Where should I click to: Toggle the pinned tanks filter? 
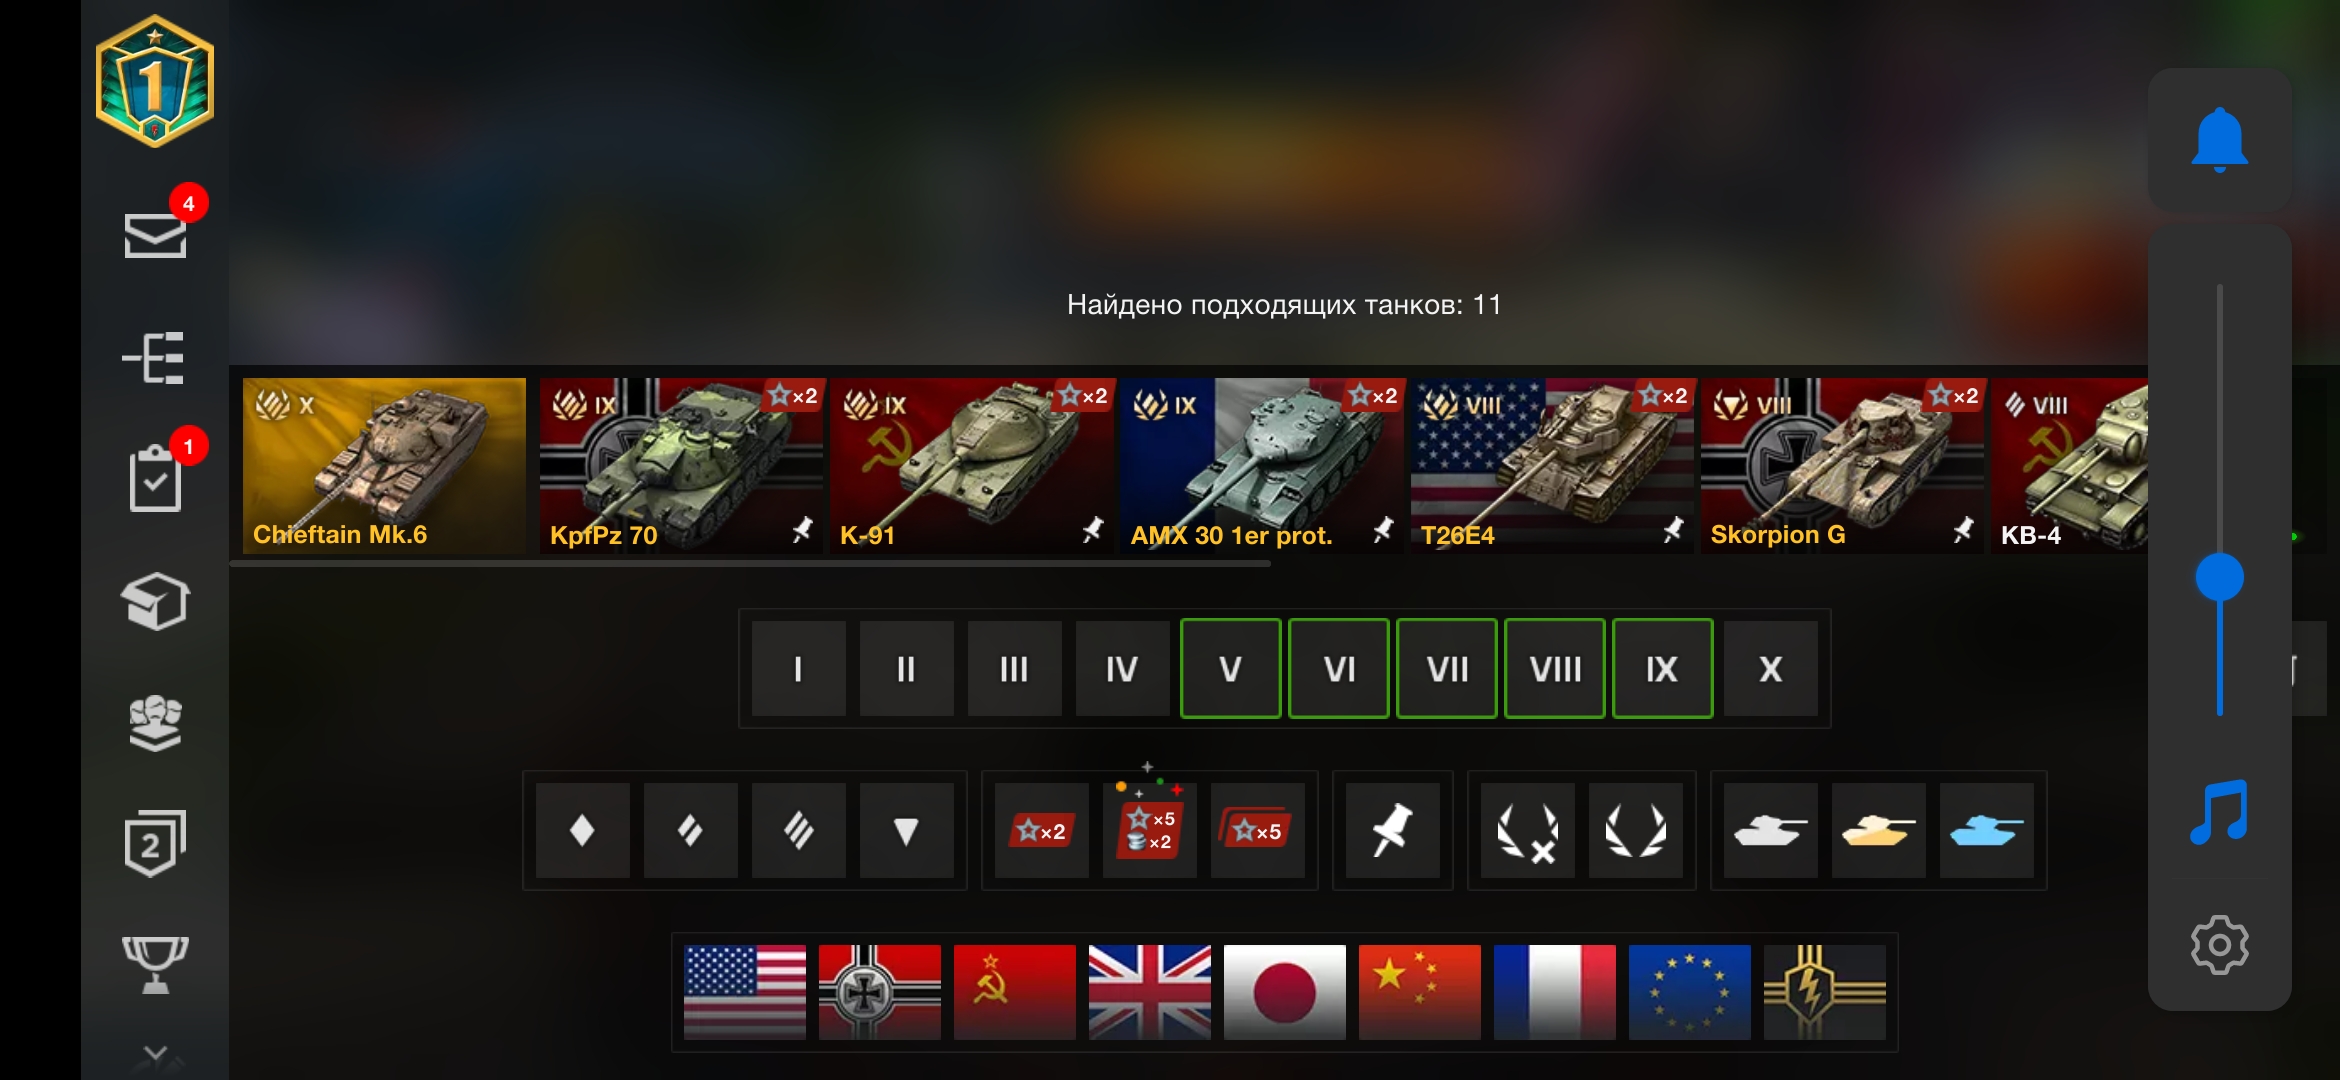[1392, 830]
